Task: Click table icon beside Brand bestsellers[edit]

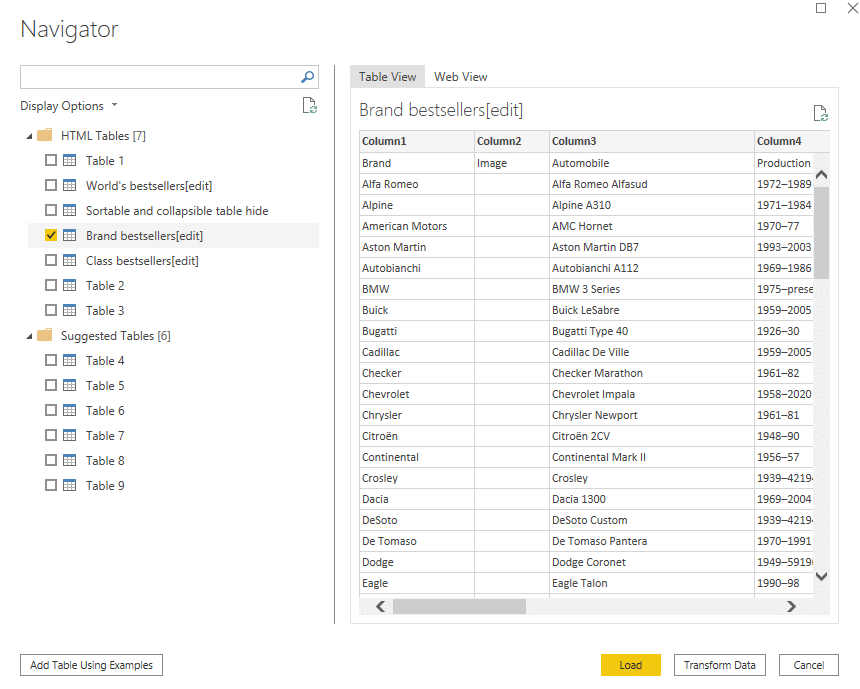Action: [x=70, y=235]
